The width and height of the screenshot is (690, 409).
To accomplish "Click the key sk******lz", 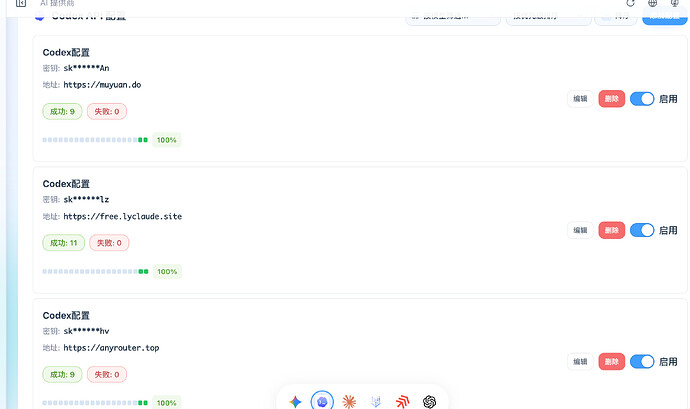I will click(86, 199).
